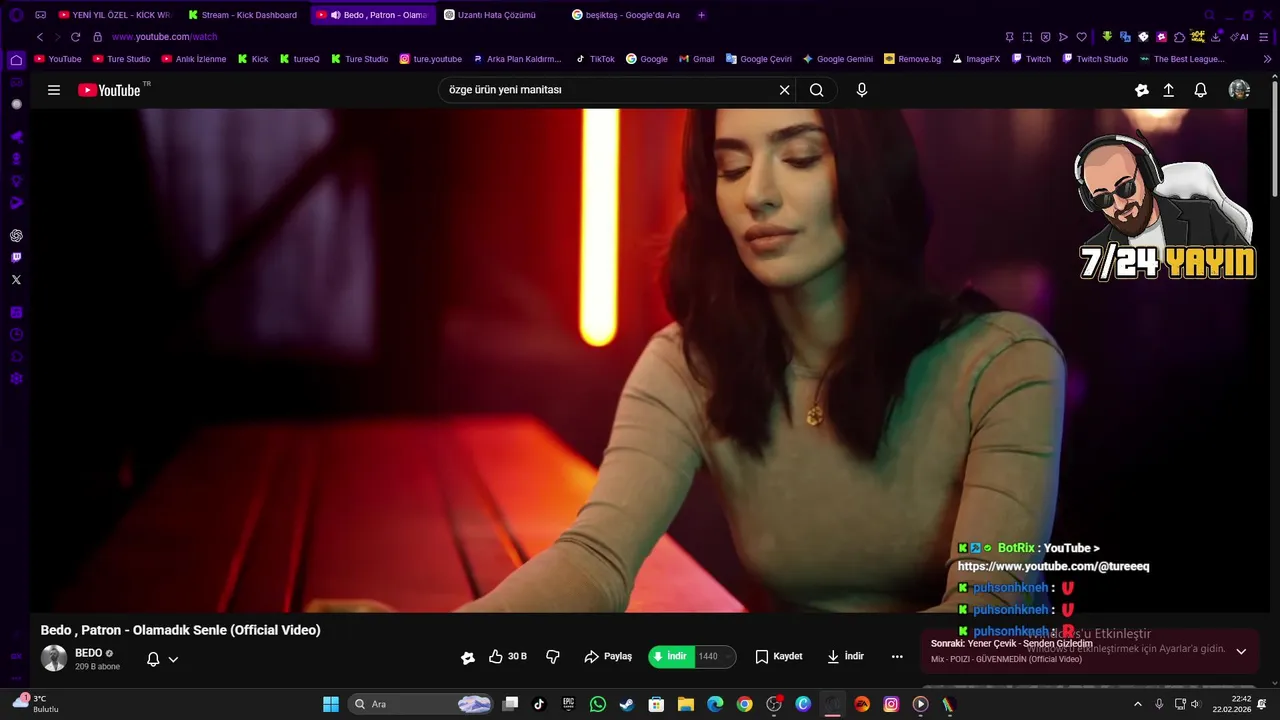Expand the subscription options chevron
Viewport: 1280px width, 720px height.
173,659
